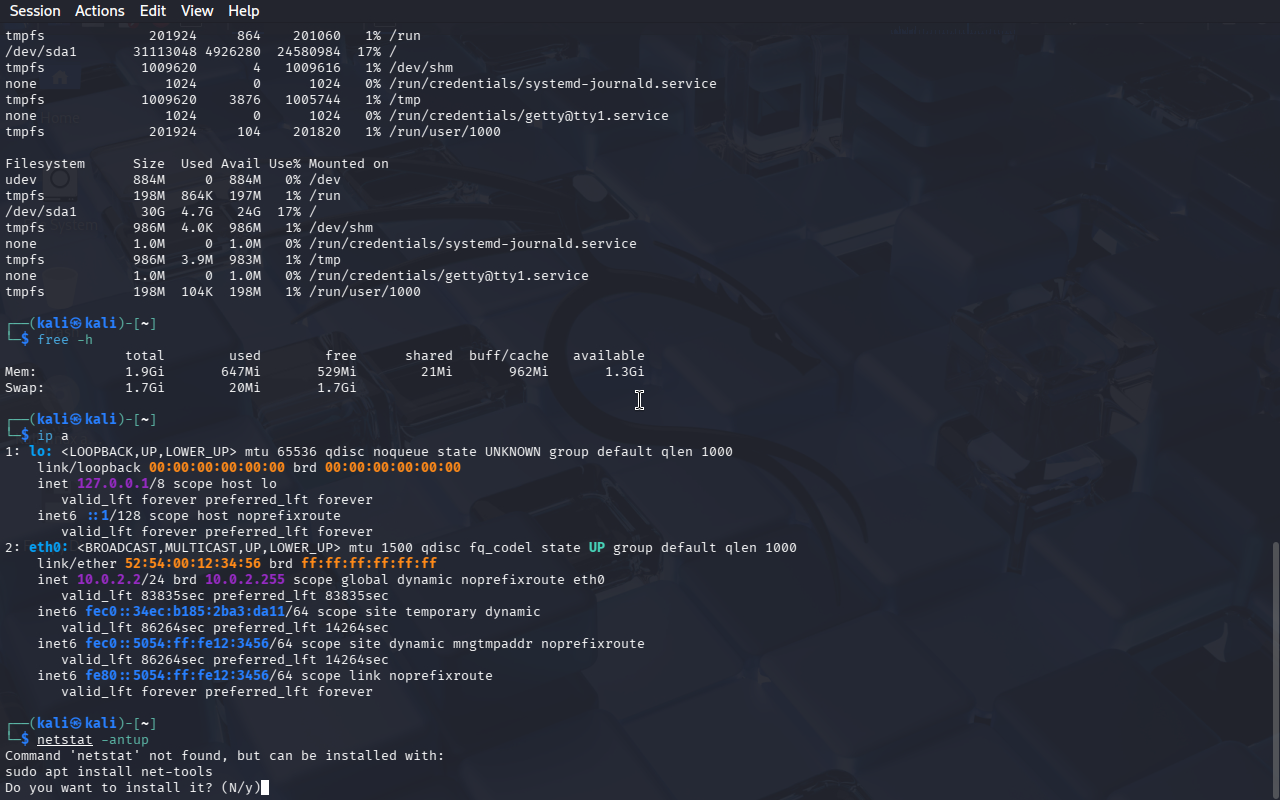
Task: Click the 'sudo apt install net-tools' line
Action: [x=109, y=772]
